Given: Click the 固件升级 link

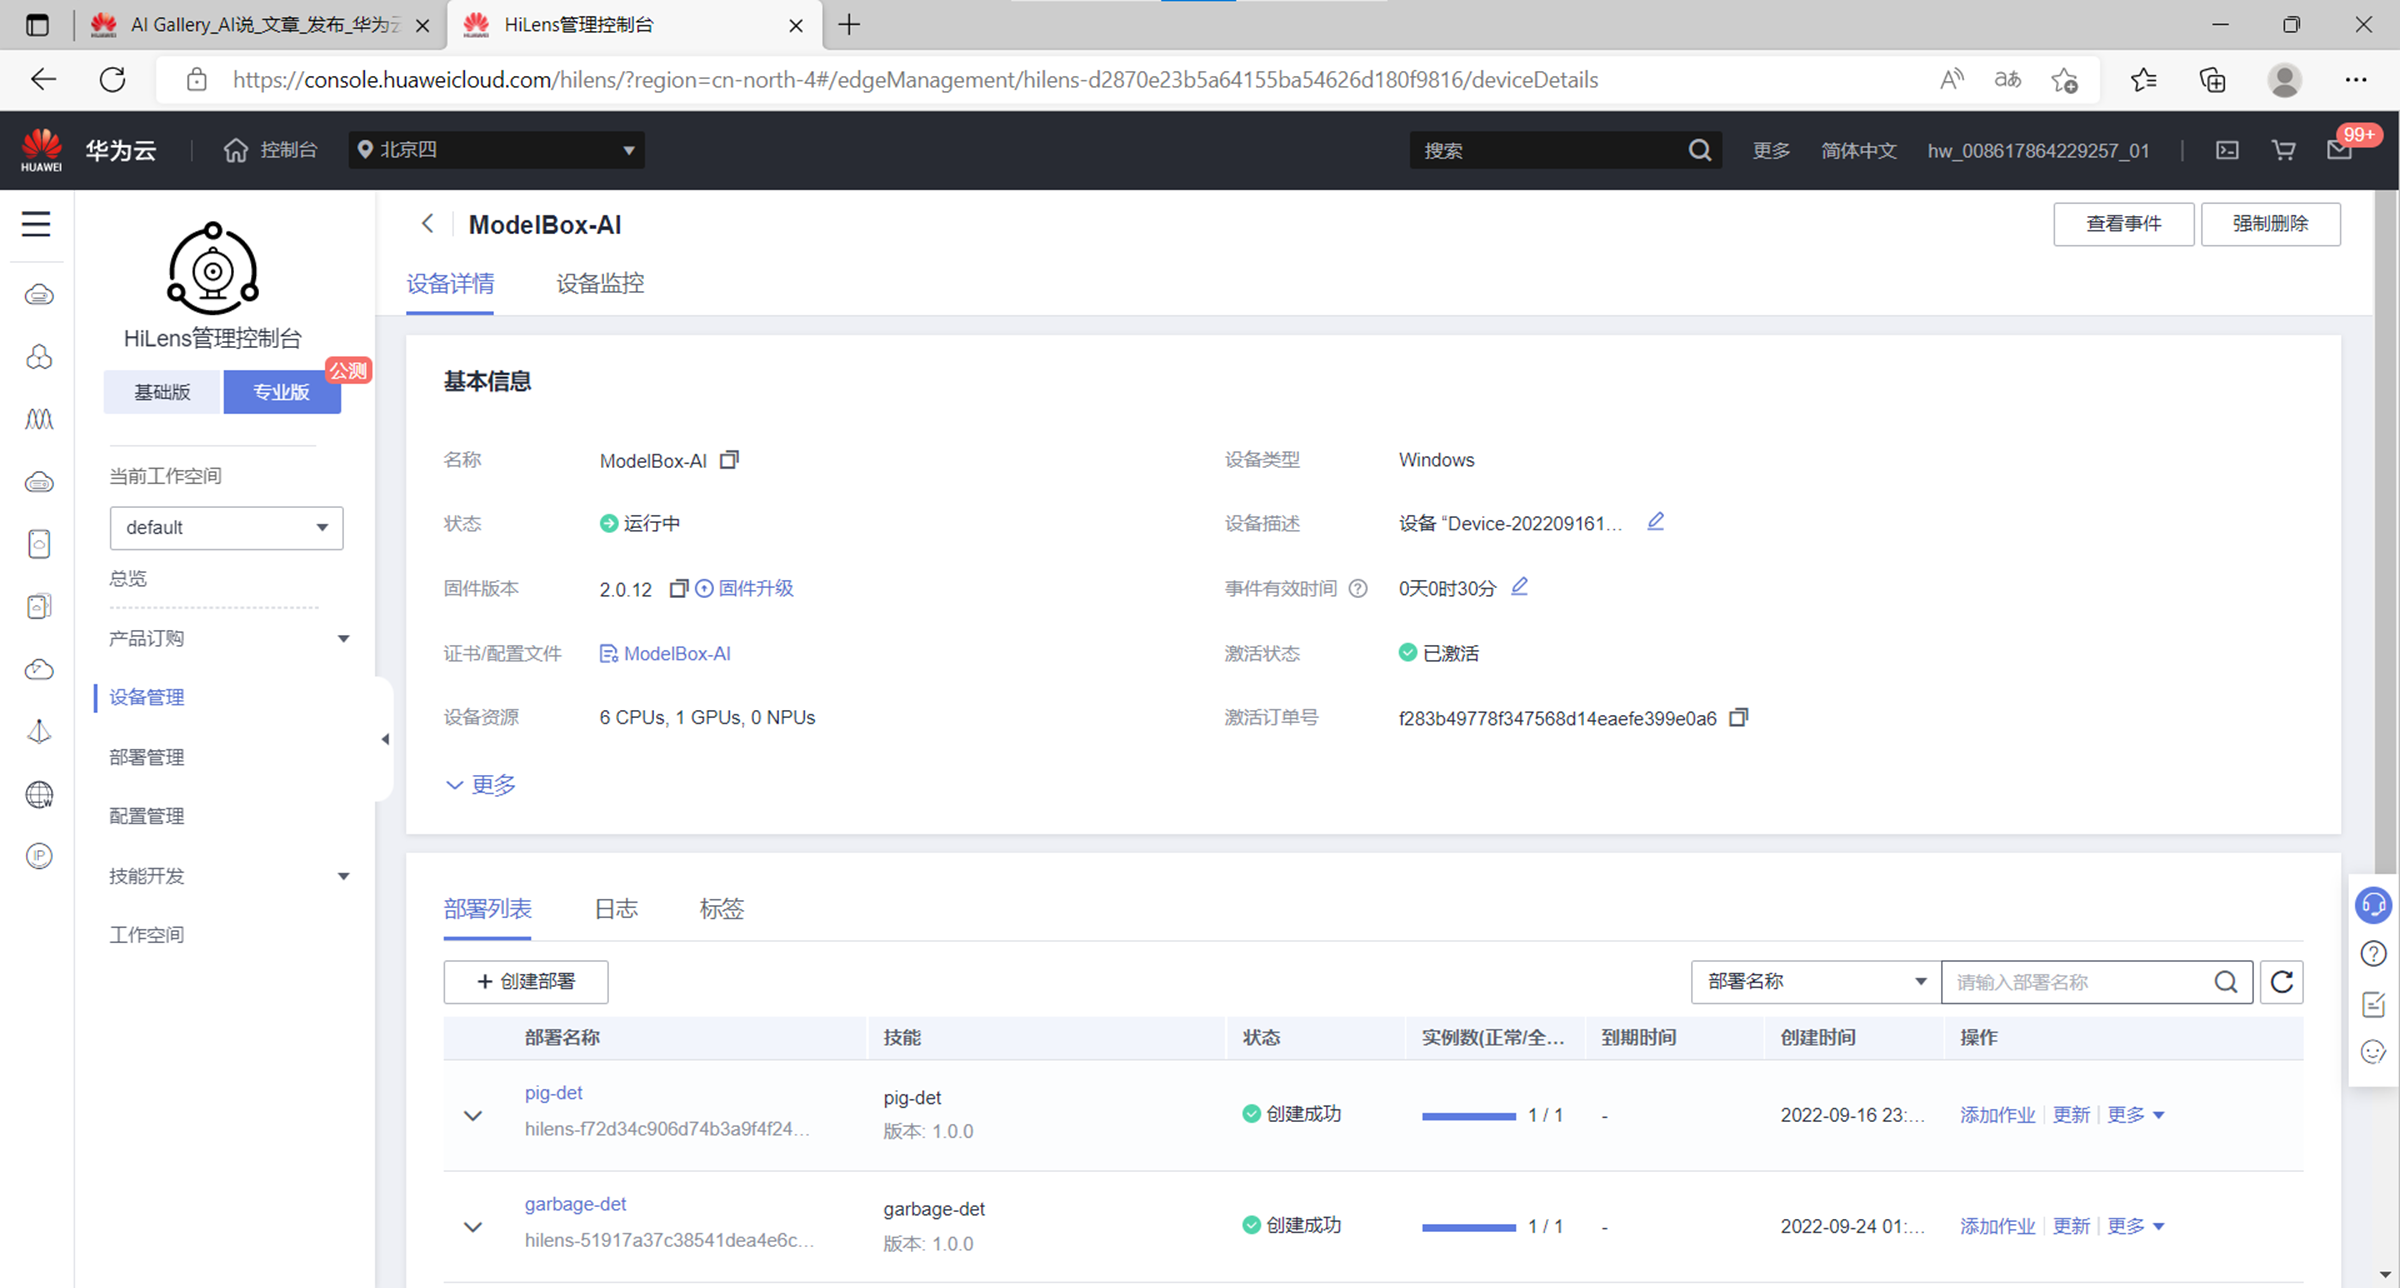Looking at the screenshot, I should click(x=755, y=588).
